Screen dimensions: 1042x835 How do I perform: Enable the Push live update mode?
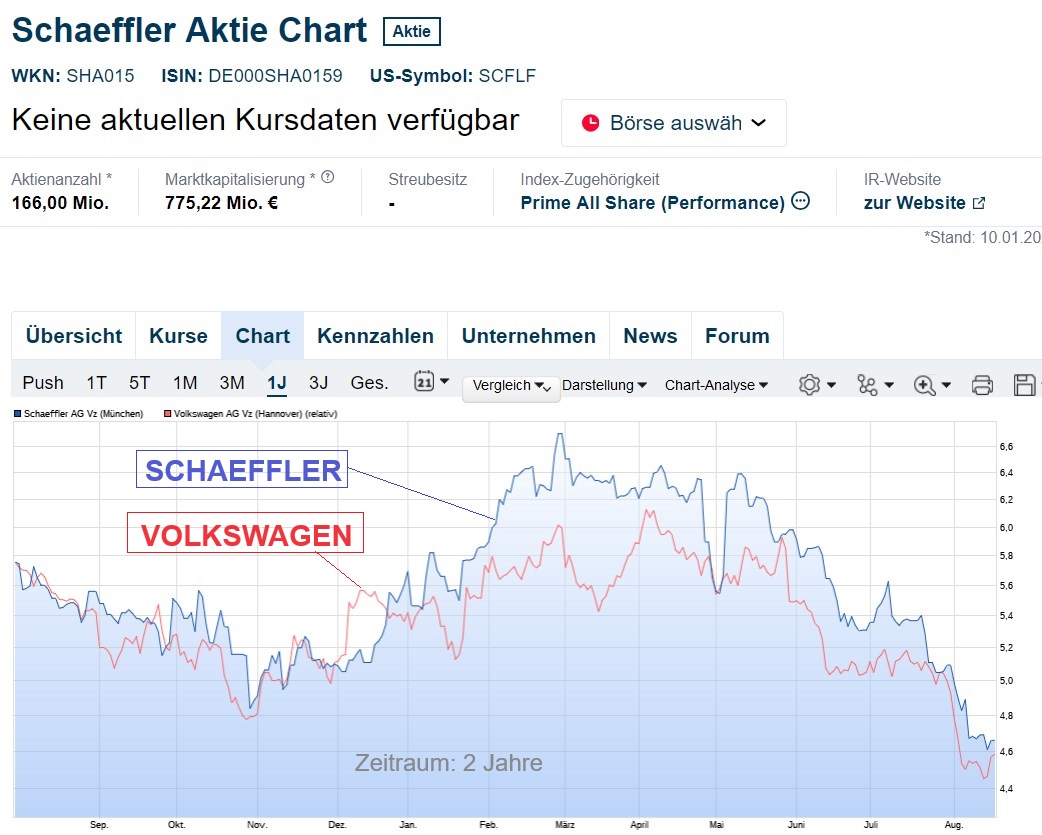(43, 382)
